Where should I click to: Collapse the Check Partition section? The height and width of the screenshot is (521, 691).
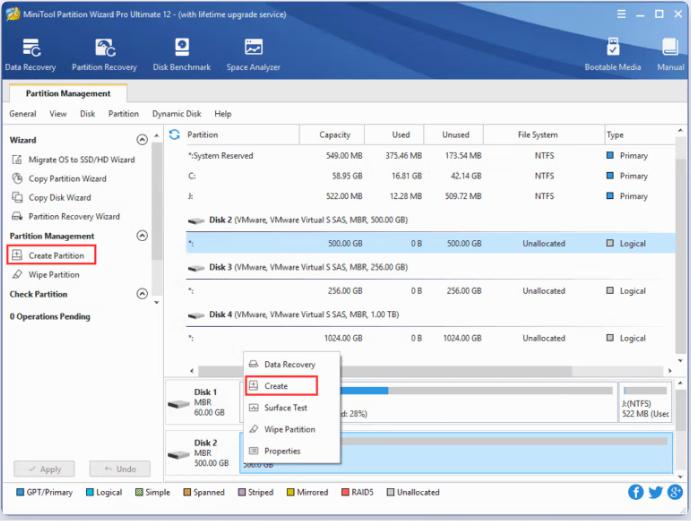point(142,295)
